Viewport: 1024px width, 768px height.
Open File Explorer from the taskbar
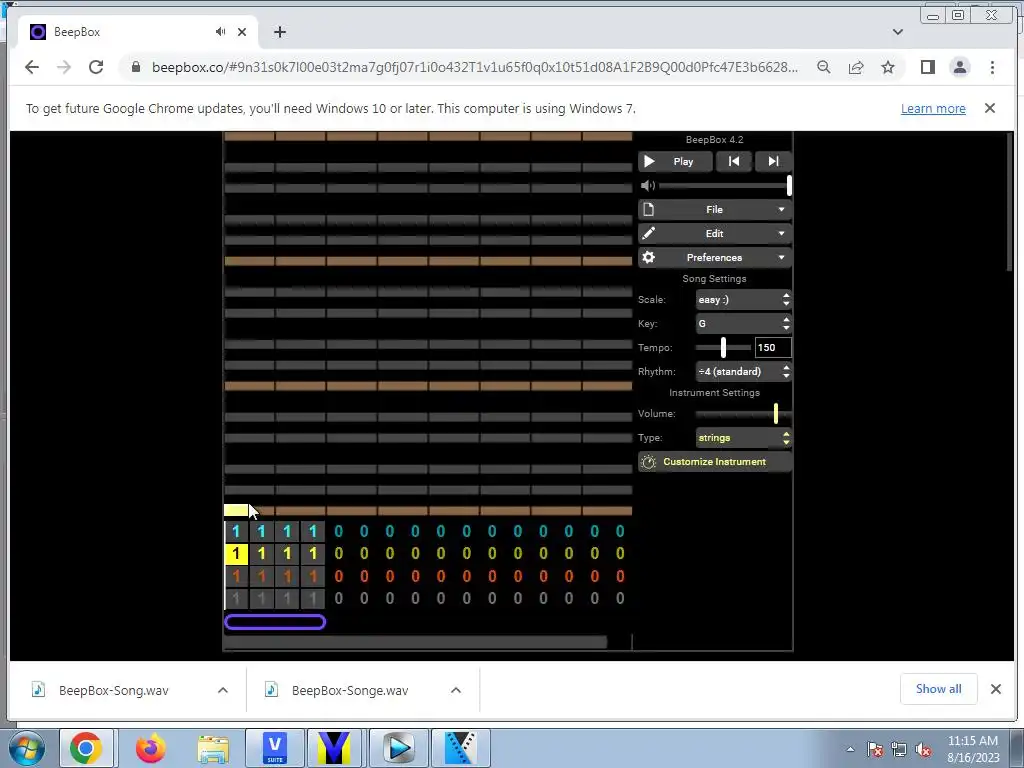coord(213,748)
